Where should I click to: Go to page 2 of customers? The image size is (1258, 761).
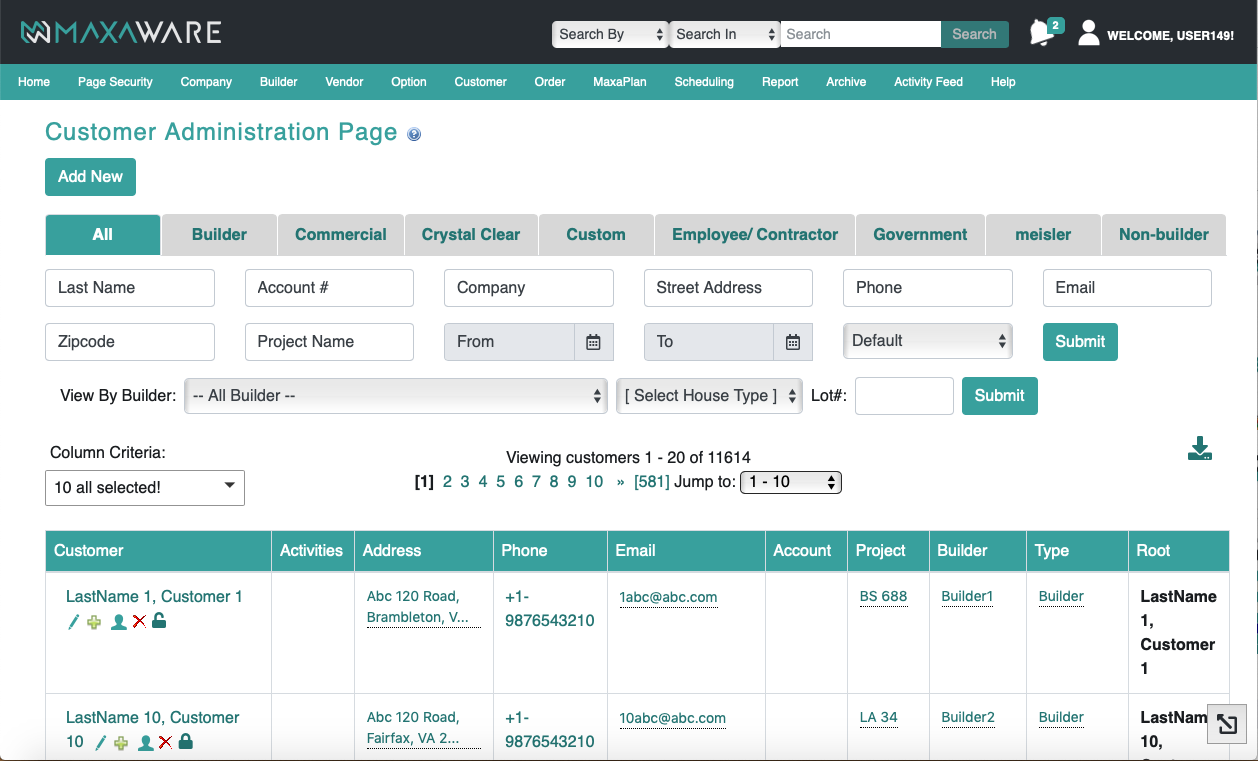click(x=447, y=482)
